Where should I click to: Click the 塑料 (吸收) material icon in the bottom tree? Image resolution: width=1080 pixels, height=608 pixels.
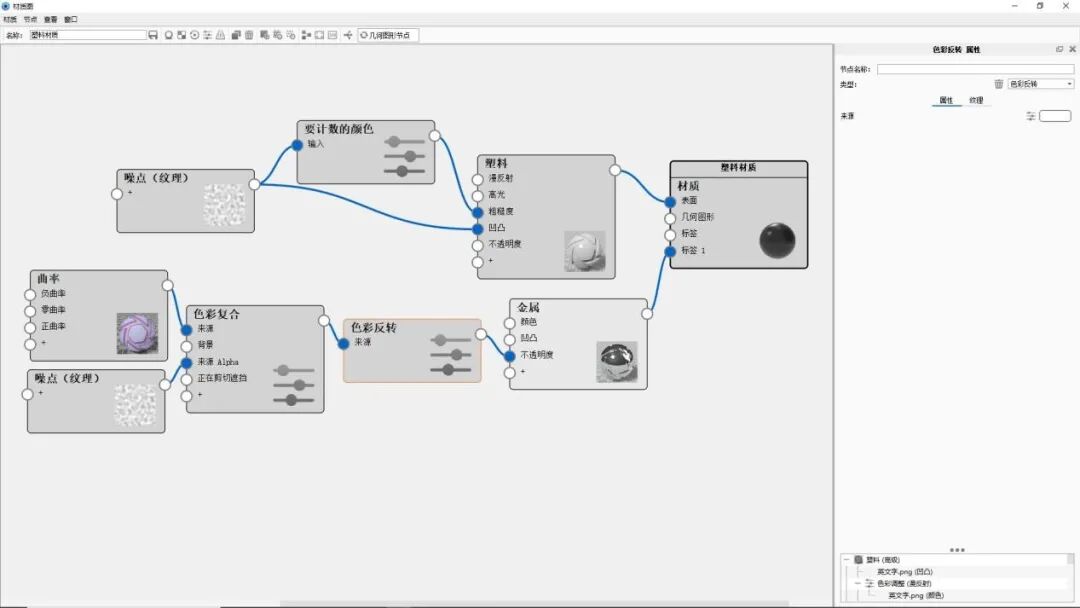point(858,560)
